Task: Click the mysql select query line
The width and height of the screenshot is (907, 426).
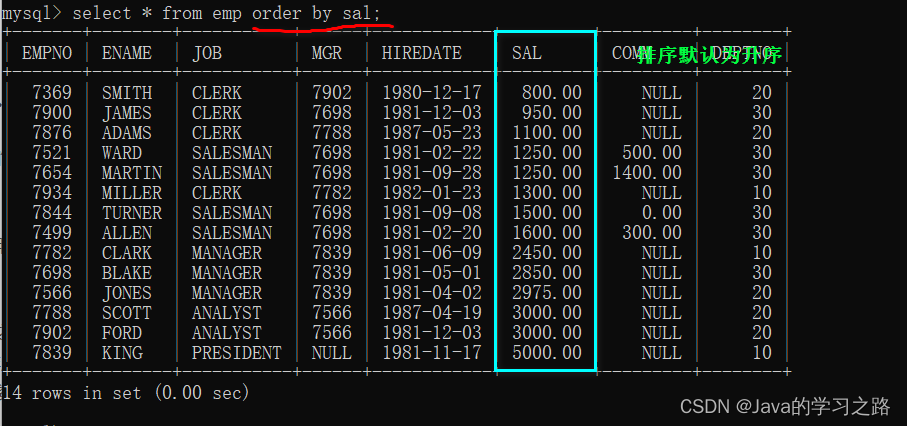Action: point(191,13)
